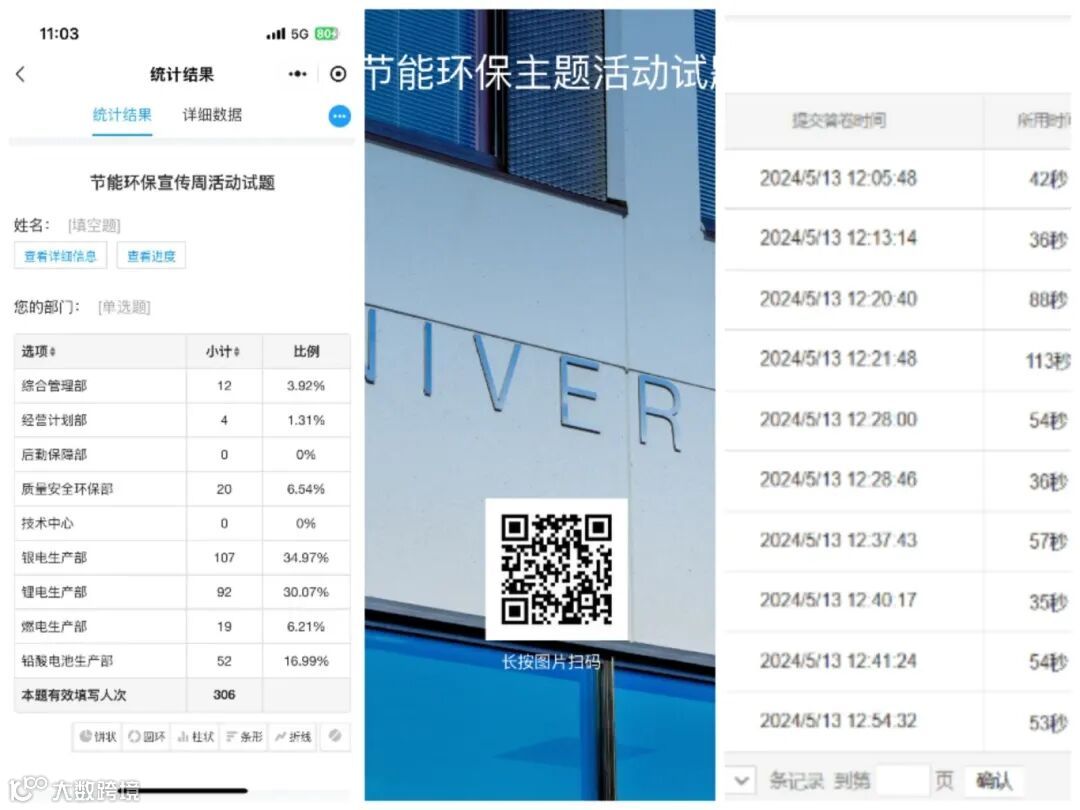Image resolution: width=1080 pixels, height=810 pixels.
Task: Click the survey title 节能环保宣传周活动试题
Action: [183, 183]
